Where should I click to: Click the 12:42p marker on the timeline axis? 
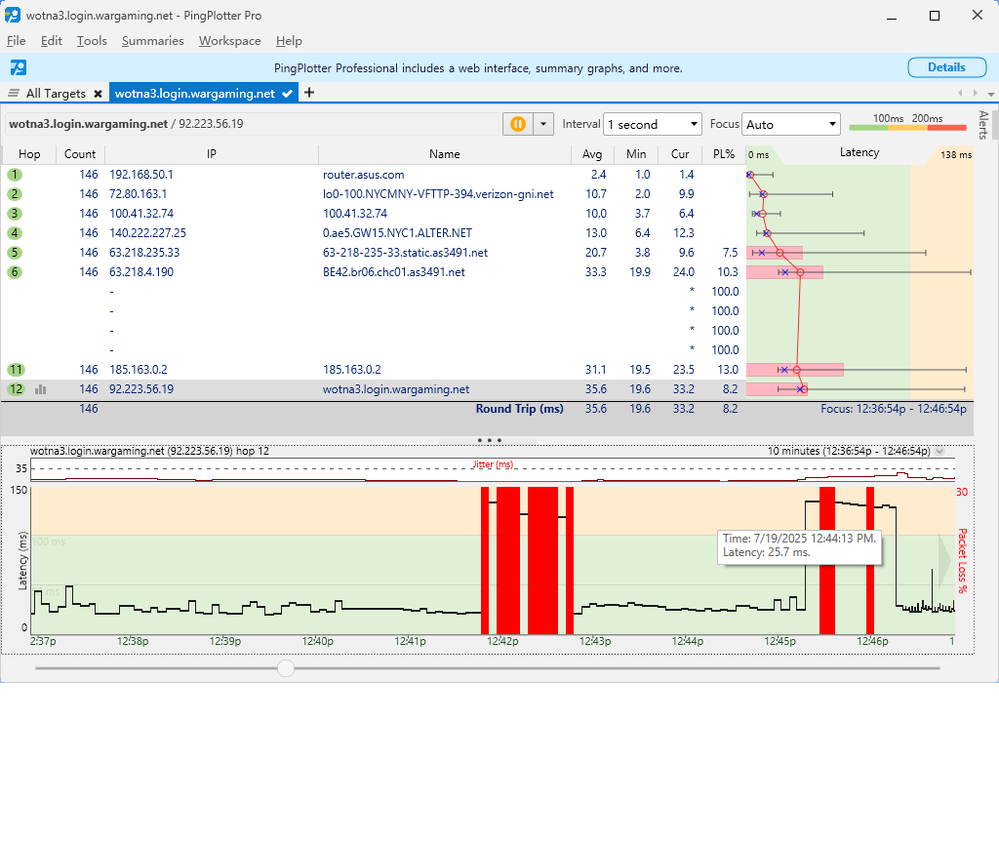[503, 641]
